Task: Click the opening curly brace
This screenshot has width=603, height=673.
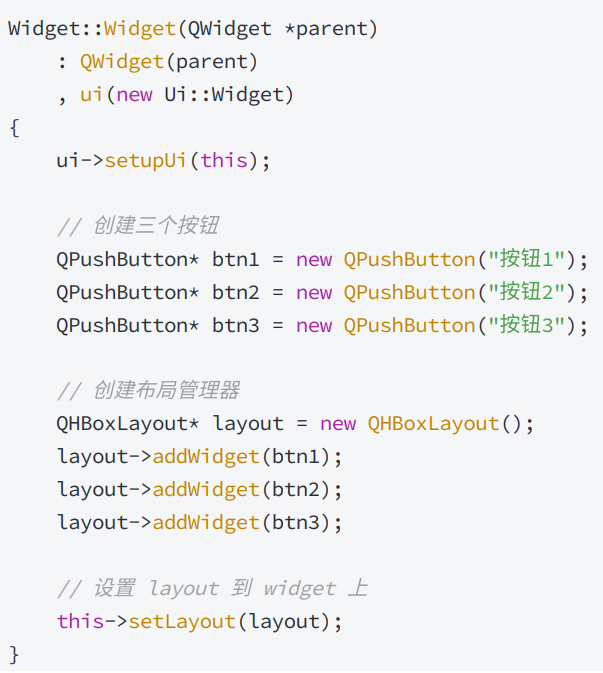Action: [14, 128]
